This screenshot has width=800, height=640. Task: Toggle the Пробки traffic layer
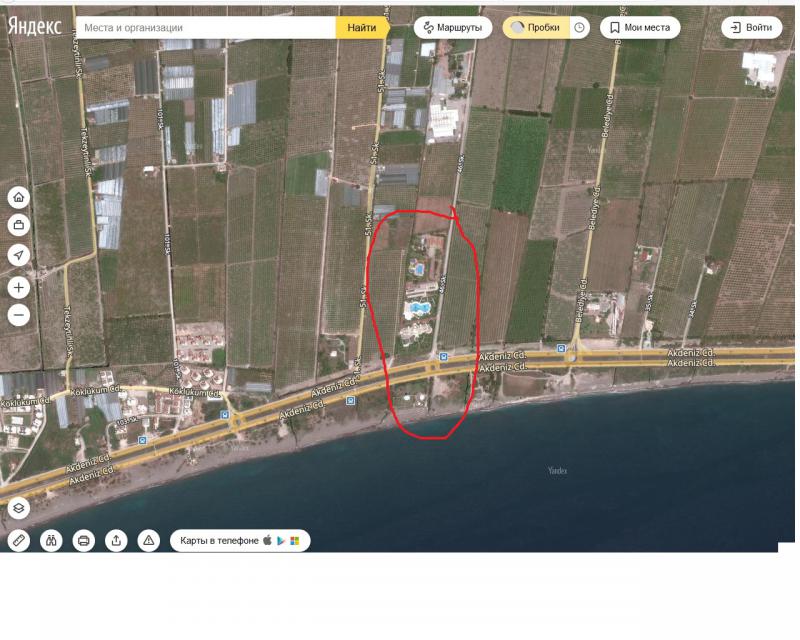[x=536, y=28]
